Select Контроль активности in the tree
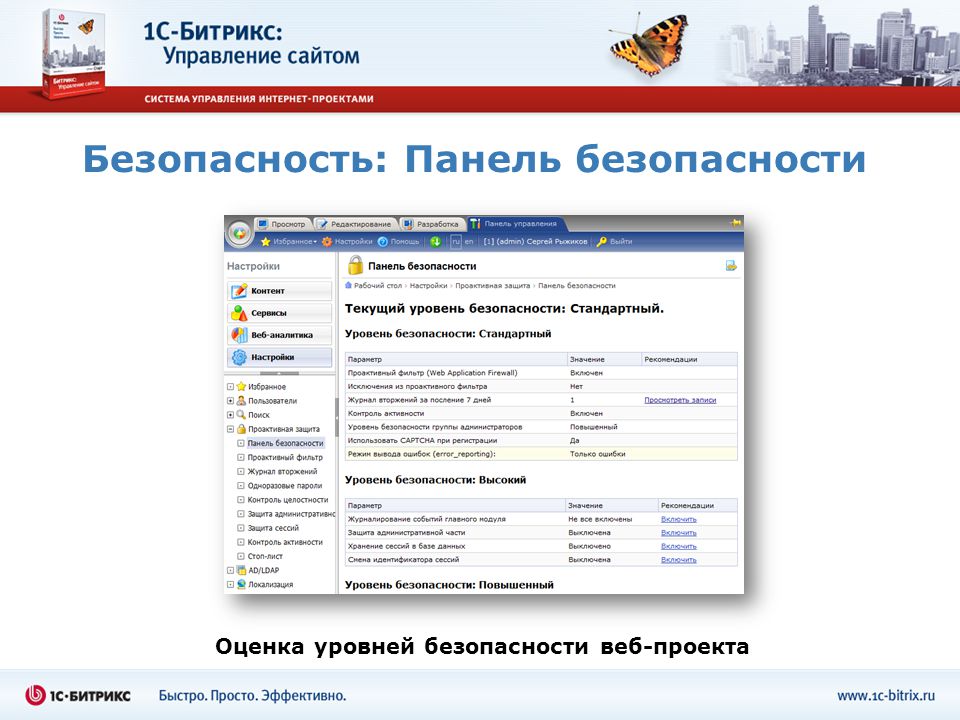The image size is (960, 720). coord(285,542)
